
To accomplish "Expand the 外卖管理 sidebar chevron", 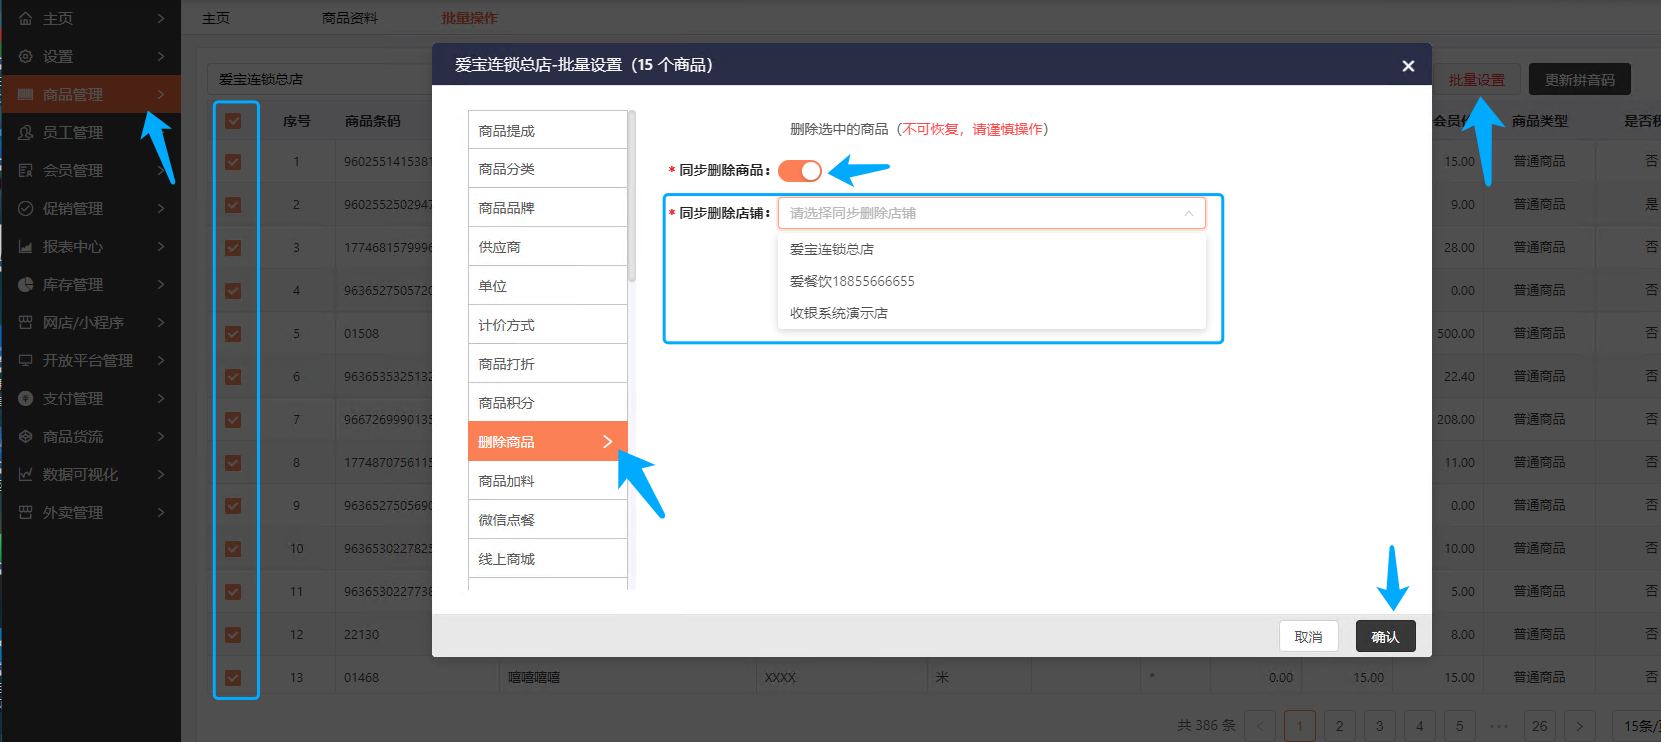I will coord(161,512).
